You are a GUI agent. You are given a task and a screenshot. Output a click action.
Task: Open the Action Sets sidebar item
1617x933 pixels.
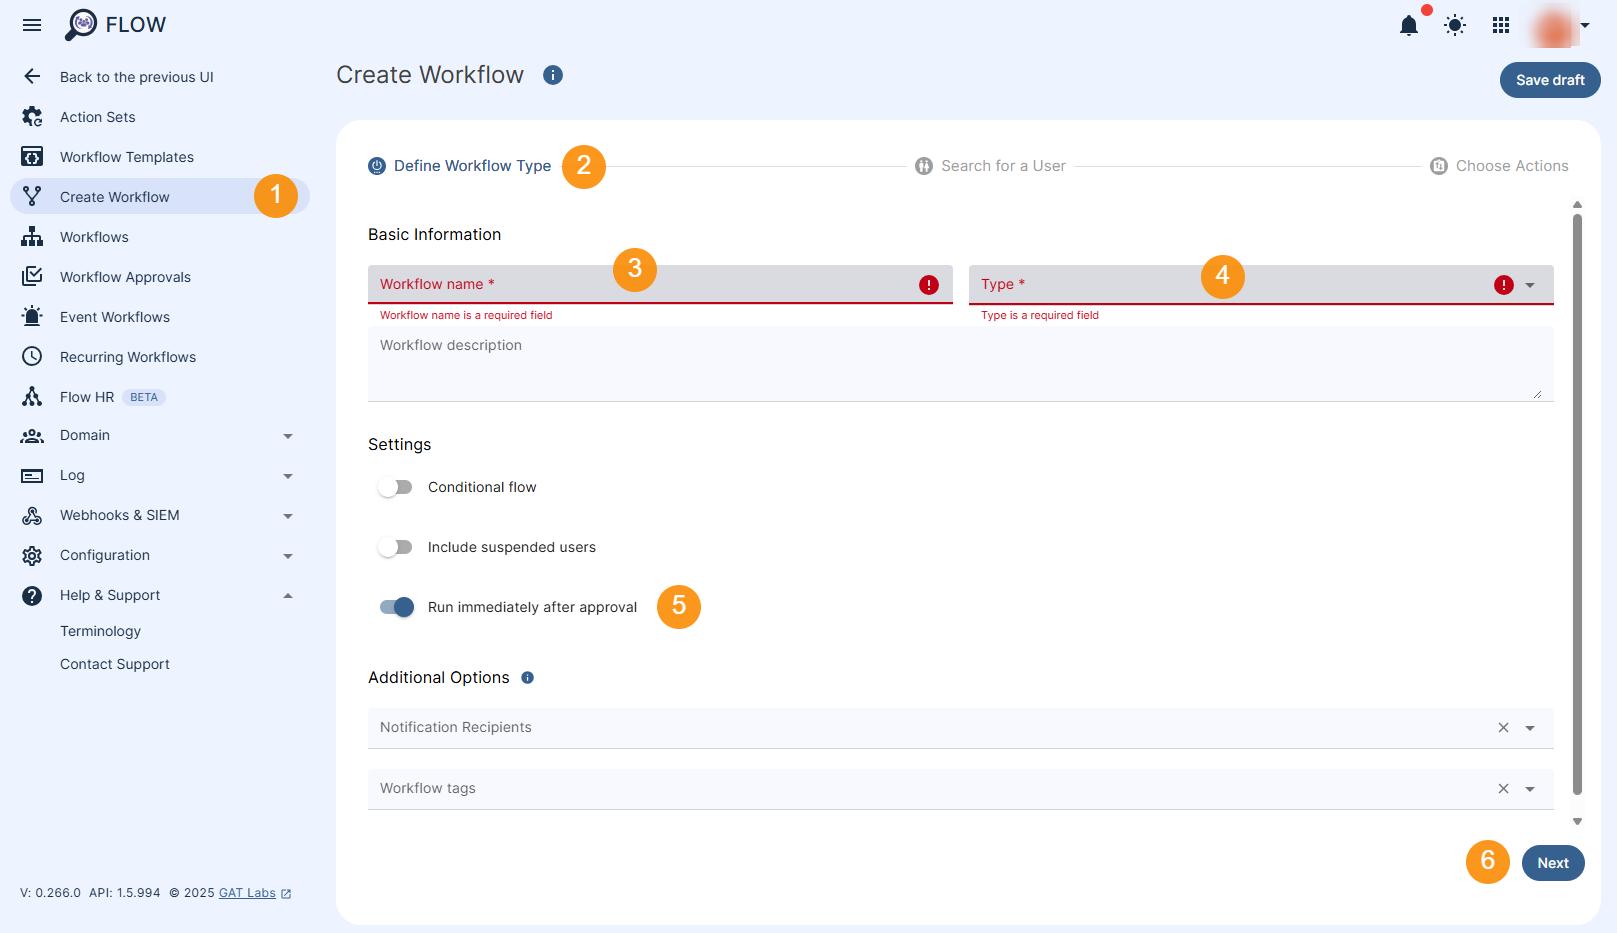point(97,116)
